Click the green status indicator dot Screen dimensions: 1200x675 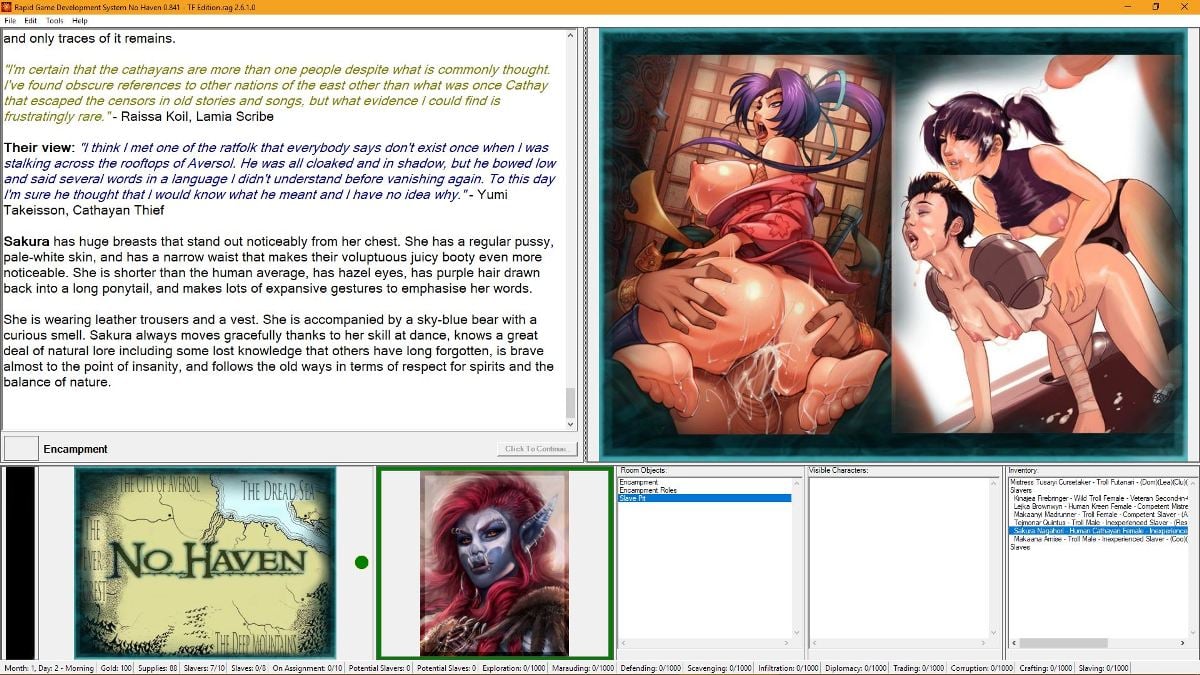coord(359,562)
